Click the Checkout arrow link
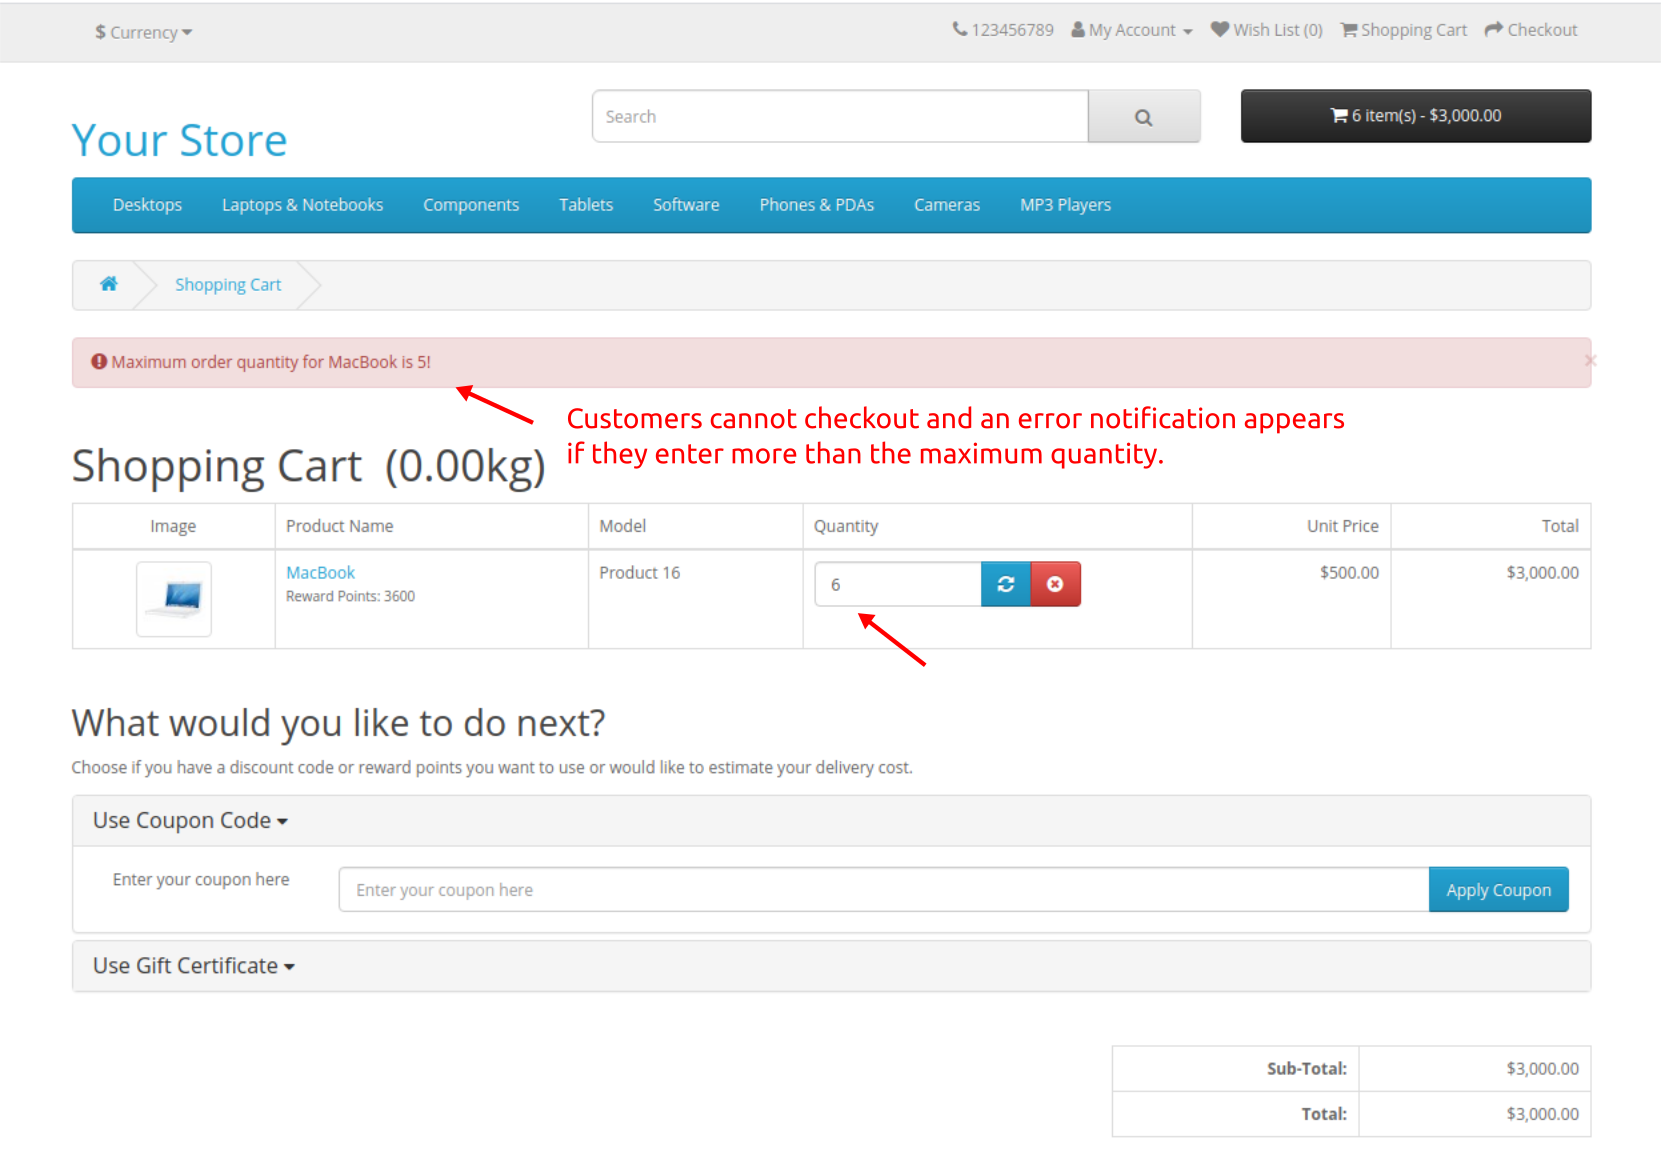Viewport: 1661px width, 1156px height. [x=1530, y=30]
